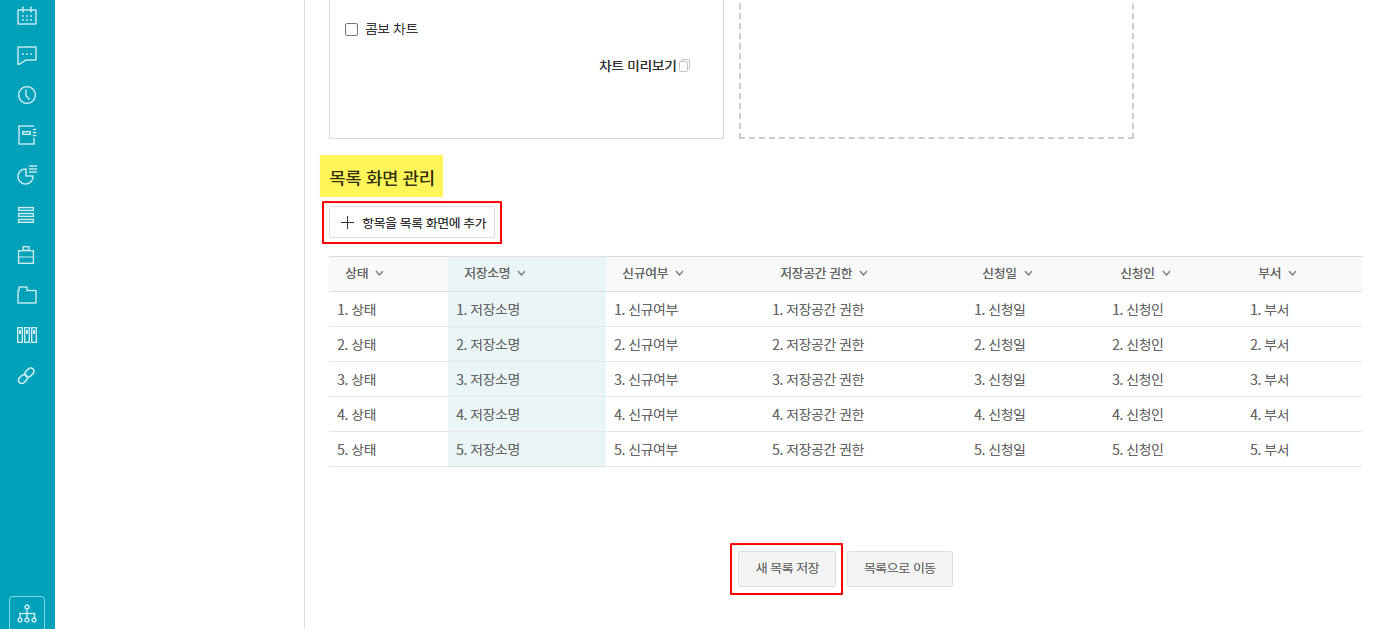The height and width of the screenshot is (629, 1383).
Task: Select the '3. 저장공간 권한' table cell
Action: click(818, 380)
